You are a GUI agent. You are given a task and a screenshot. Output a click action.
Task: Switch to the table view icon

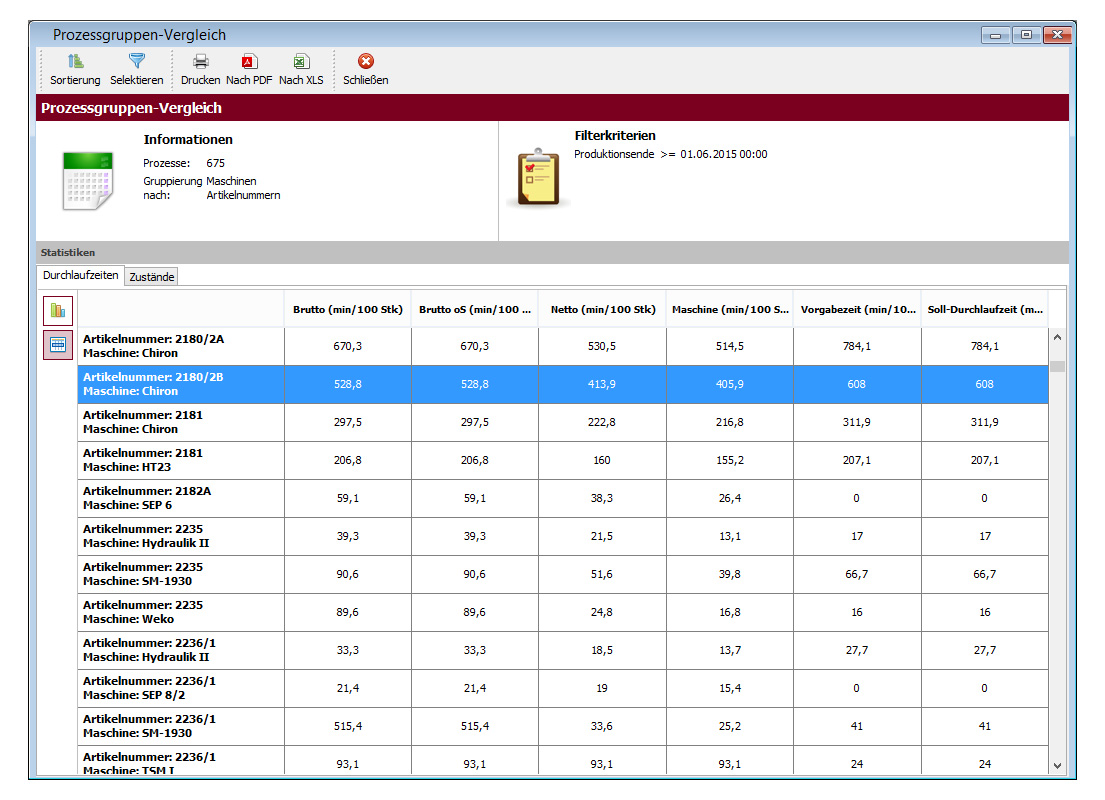pos(58,345)
